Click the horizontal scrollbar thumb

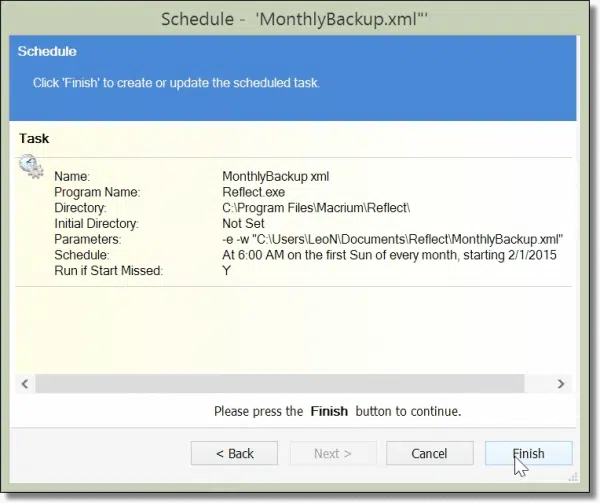(x=280, y=384)
